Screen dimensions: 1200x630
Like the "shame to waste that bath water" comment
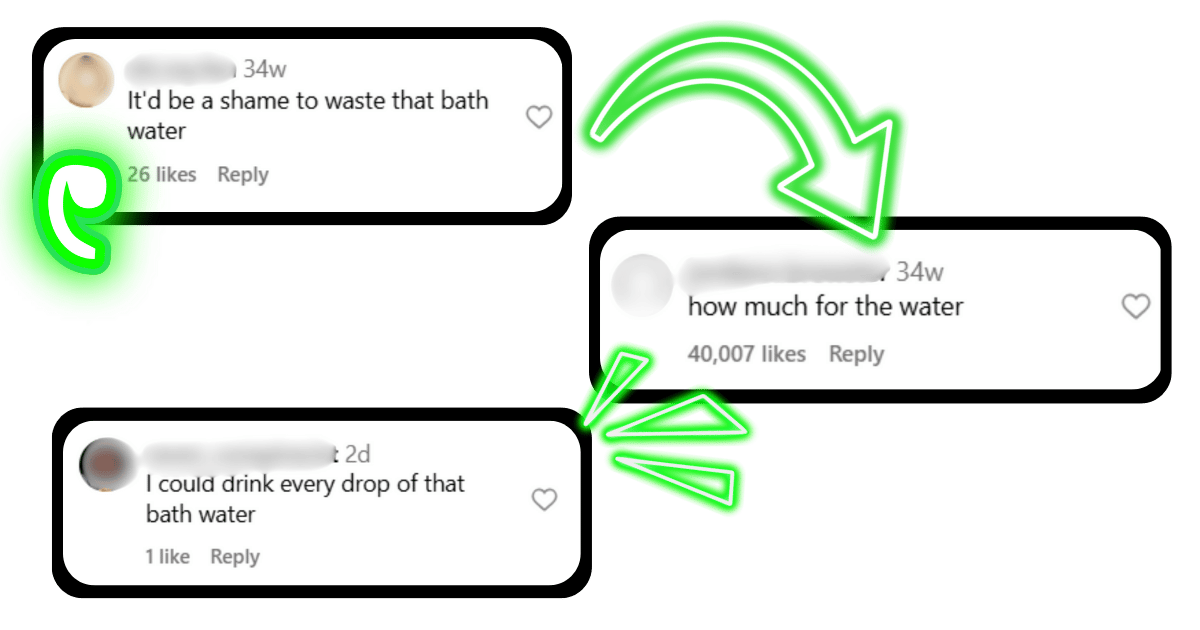[x=539, y=118]
